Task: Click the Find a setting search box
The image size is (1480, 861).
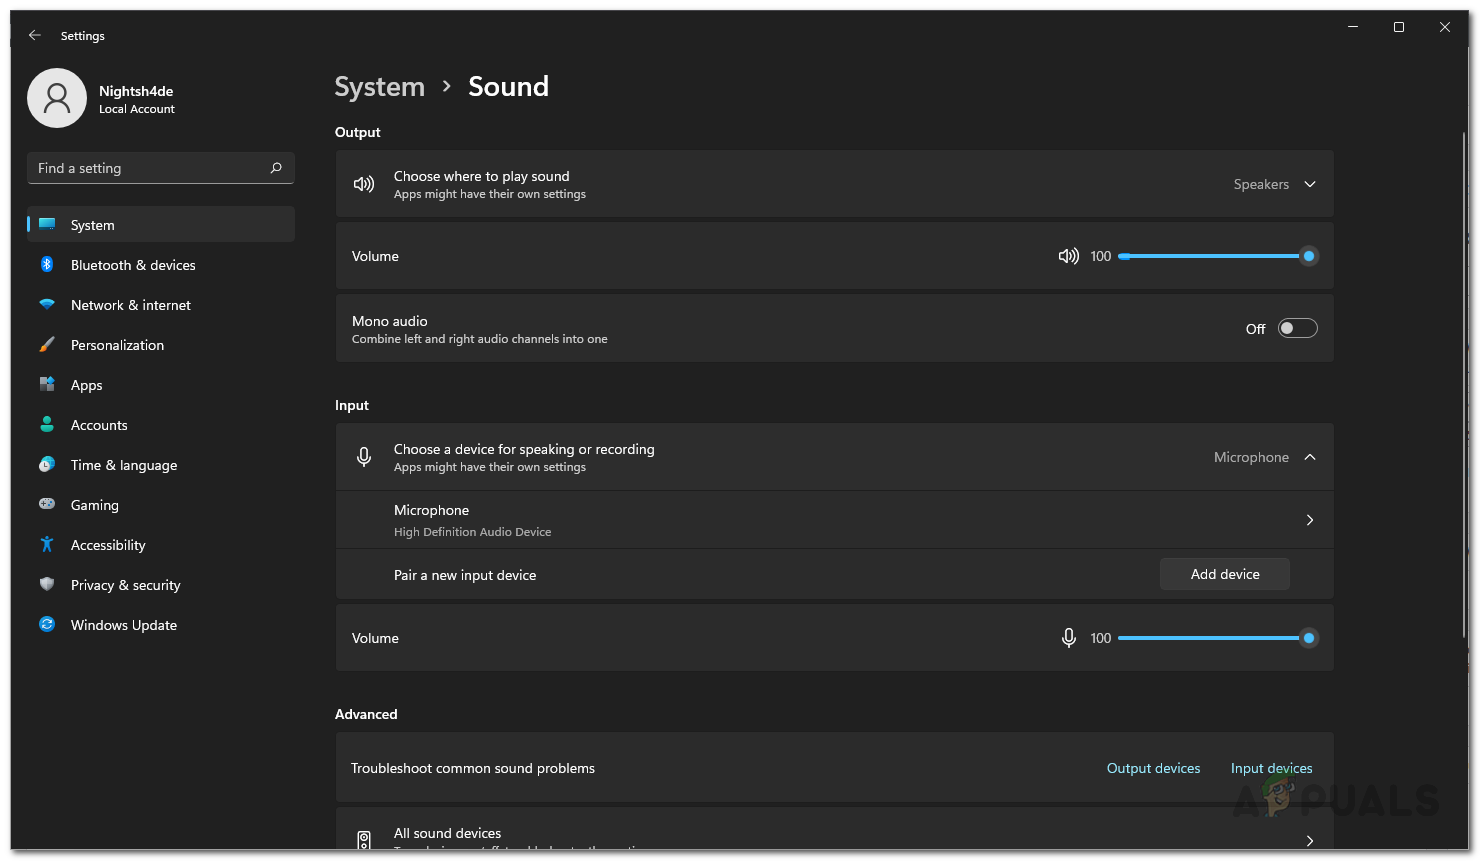Action: (150, 168)
